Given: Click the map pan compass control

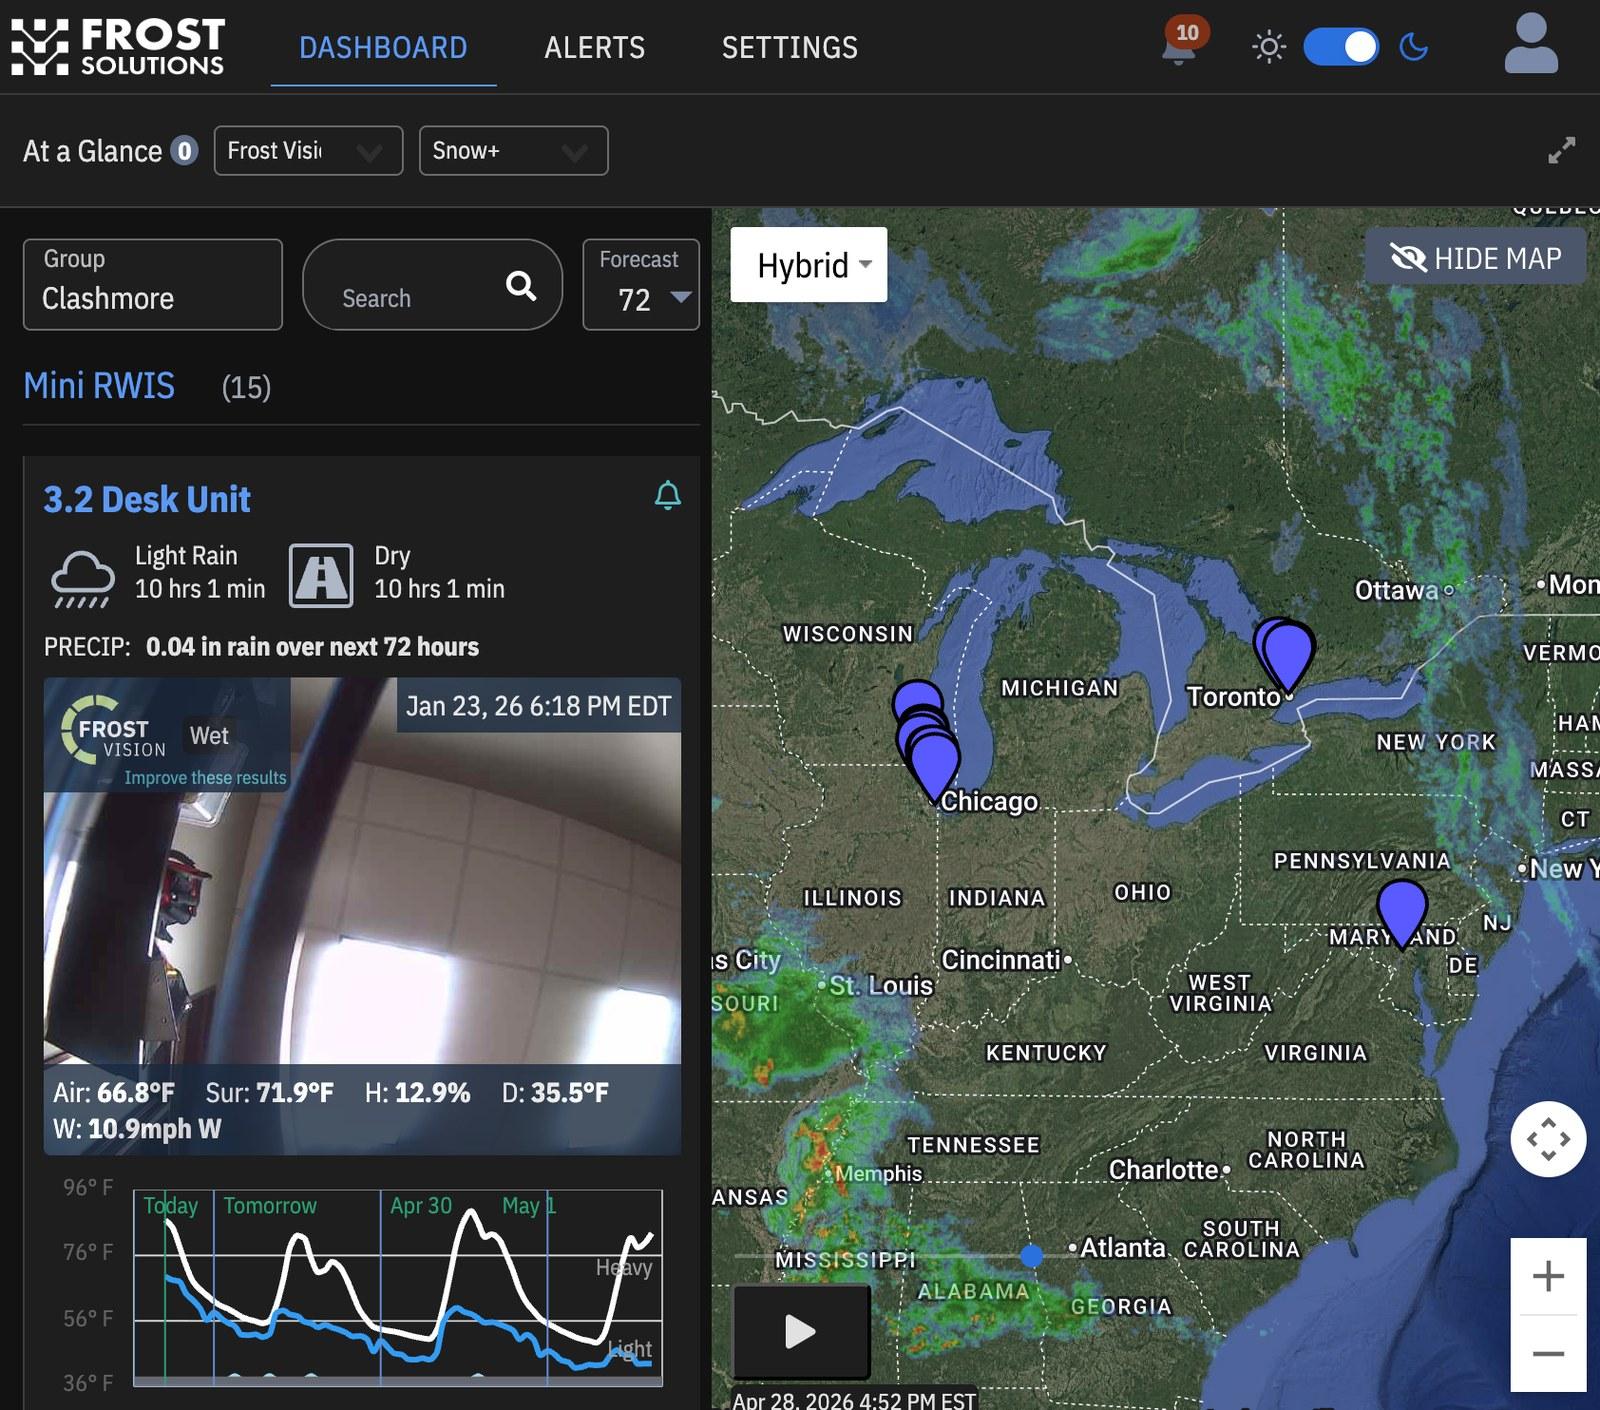Looking at the screenshot, I should coord(1547,1139).
